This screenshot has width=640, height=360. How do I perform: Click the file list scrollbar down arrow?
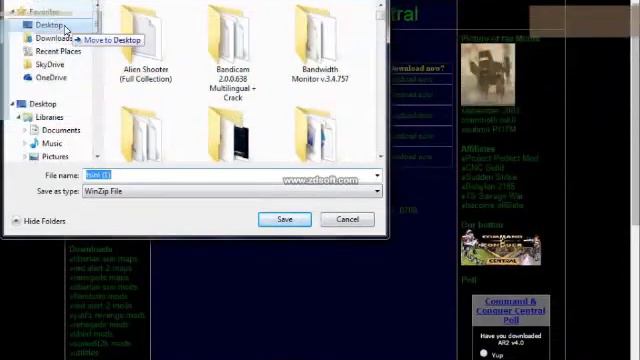point(381,156)
